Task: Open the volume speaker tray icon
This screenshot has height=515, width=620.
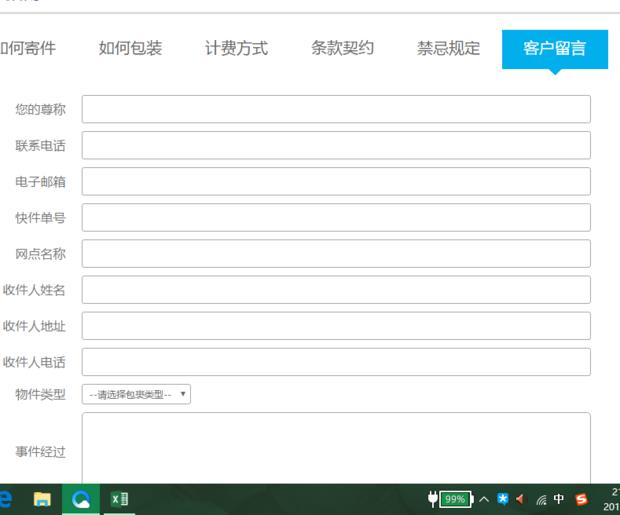Action: pyautogui.click(x=521, y=499)
